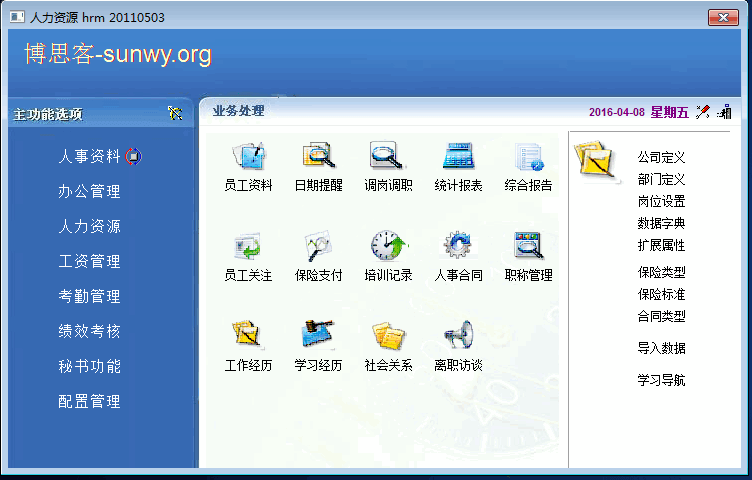Open the 数据字典 data dictionary link

[x=661, y=223]
